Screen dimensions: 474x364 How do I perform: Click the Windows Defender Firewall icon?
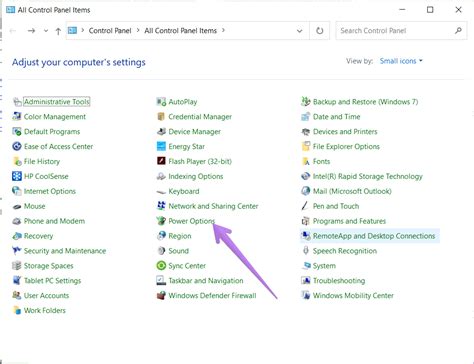(161, 296)
